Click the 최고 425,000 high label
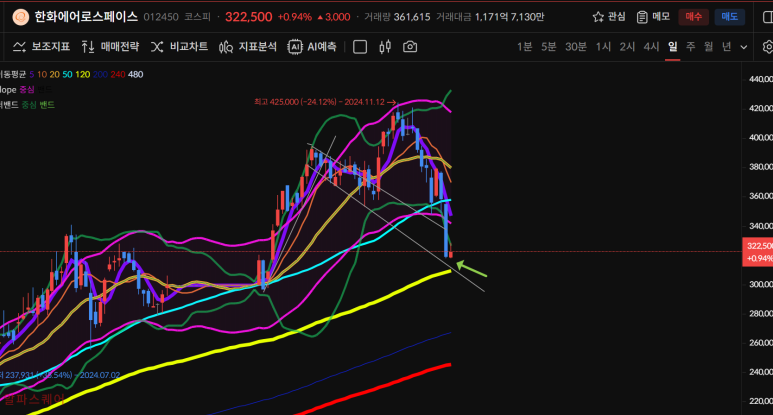 (325, 102)
